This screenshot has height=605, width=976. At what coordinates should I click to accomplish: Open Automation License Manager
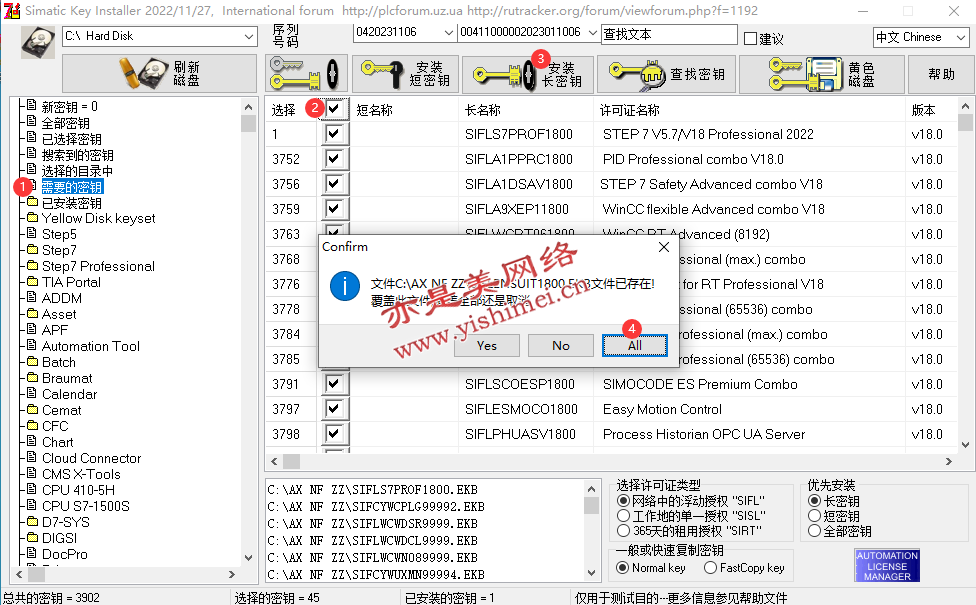click(x=887, y=566)
